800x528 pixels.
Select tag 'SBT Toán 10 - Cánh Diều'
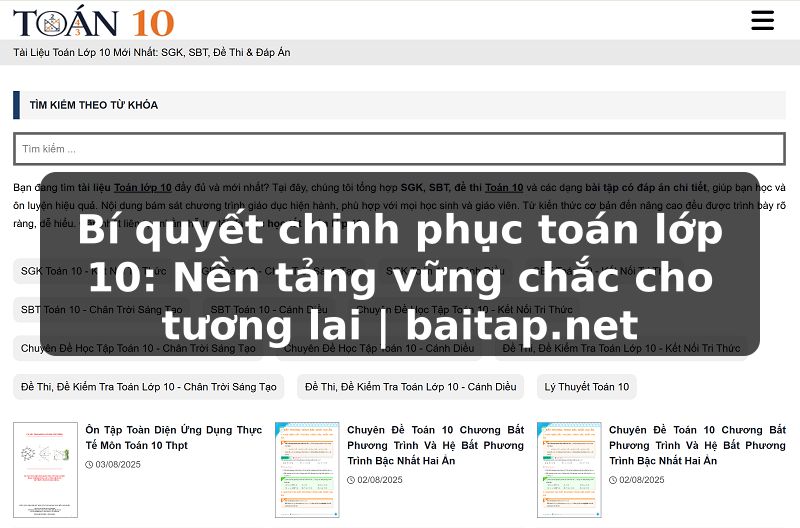pos(269,310)
